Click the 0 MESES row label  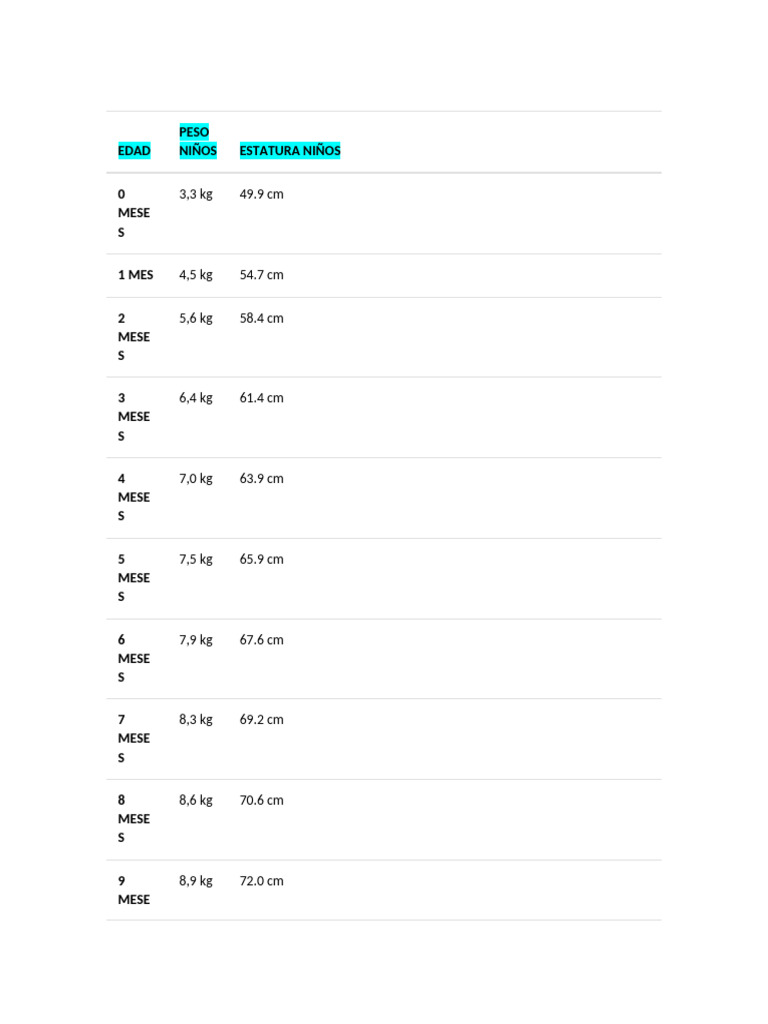click(x=133, y=213)
